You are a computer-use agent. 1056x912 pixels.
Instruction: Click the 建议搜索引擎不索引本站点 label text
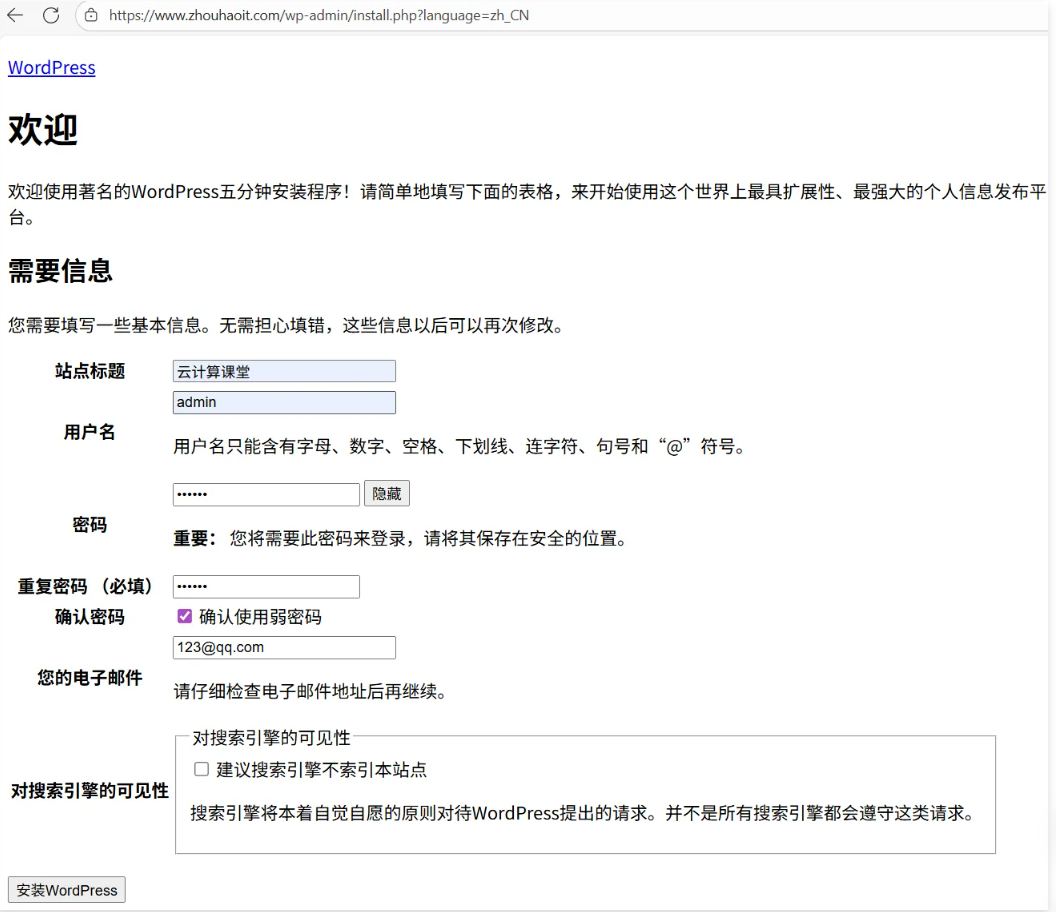pyautogui.click(x=322, y=770)
